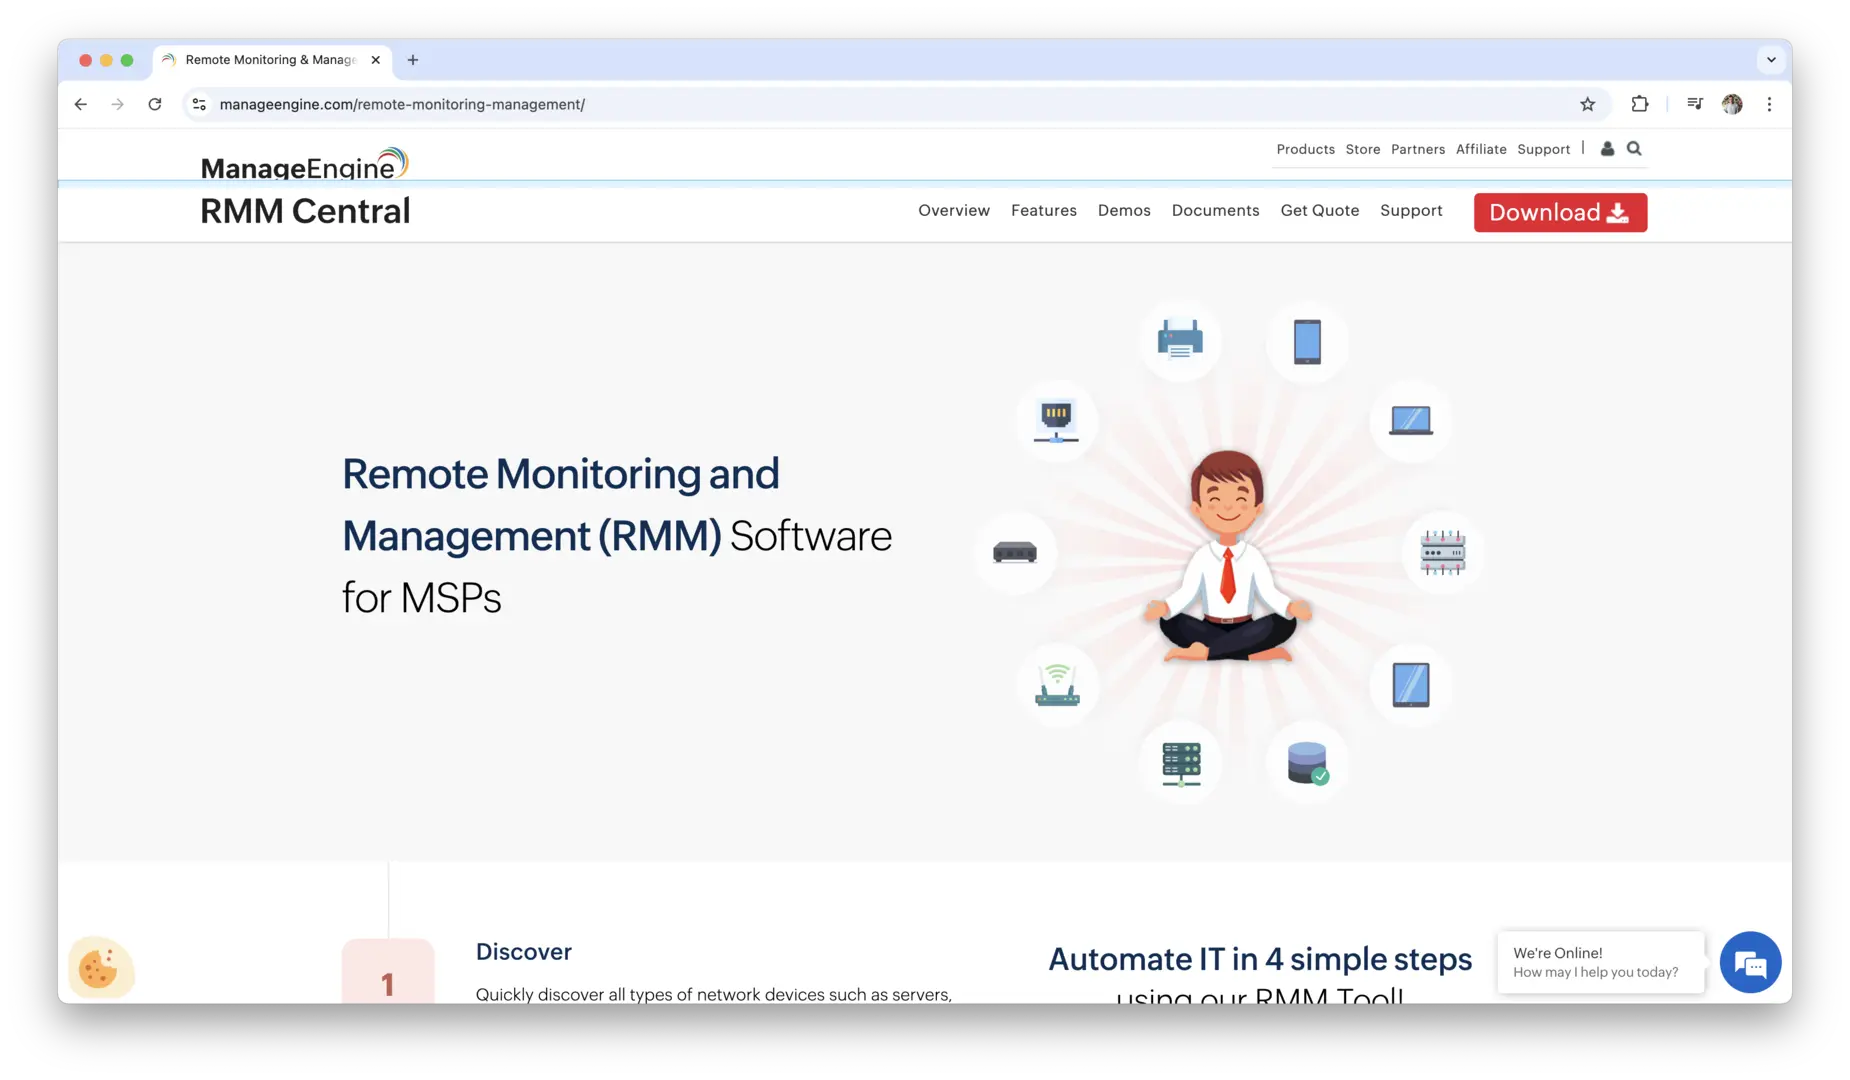
Task: Reload the current page
Action: [x=155, y=104]
